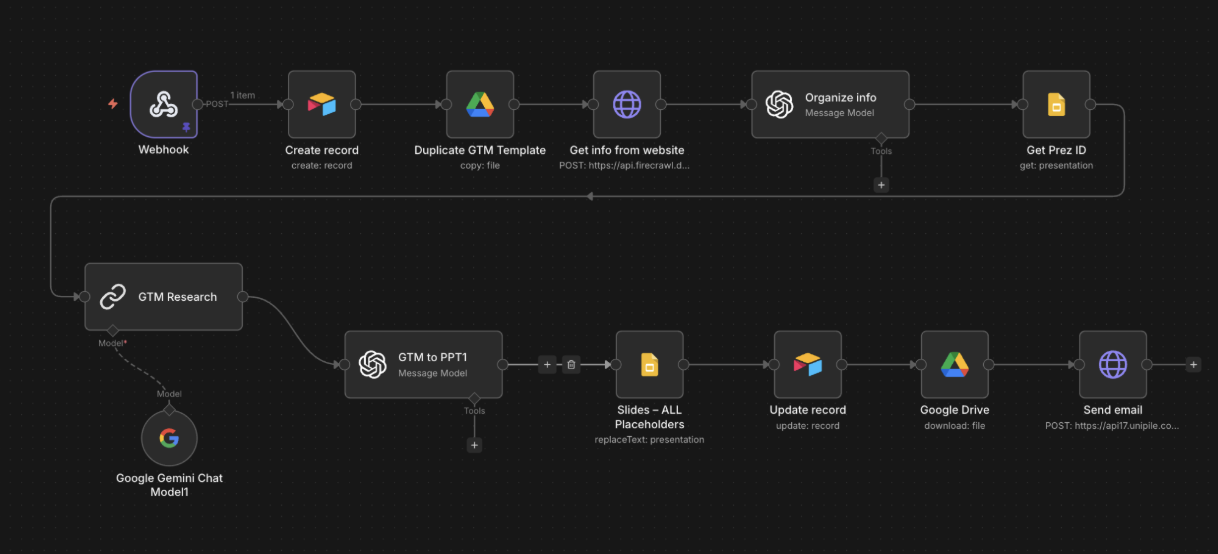Image resolution: width=1218 pixels, height=554 pixels.
Task: Click the output port of Get Prez ID
Action: [x=1090, y=104]
